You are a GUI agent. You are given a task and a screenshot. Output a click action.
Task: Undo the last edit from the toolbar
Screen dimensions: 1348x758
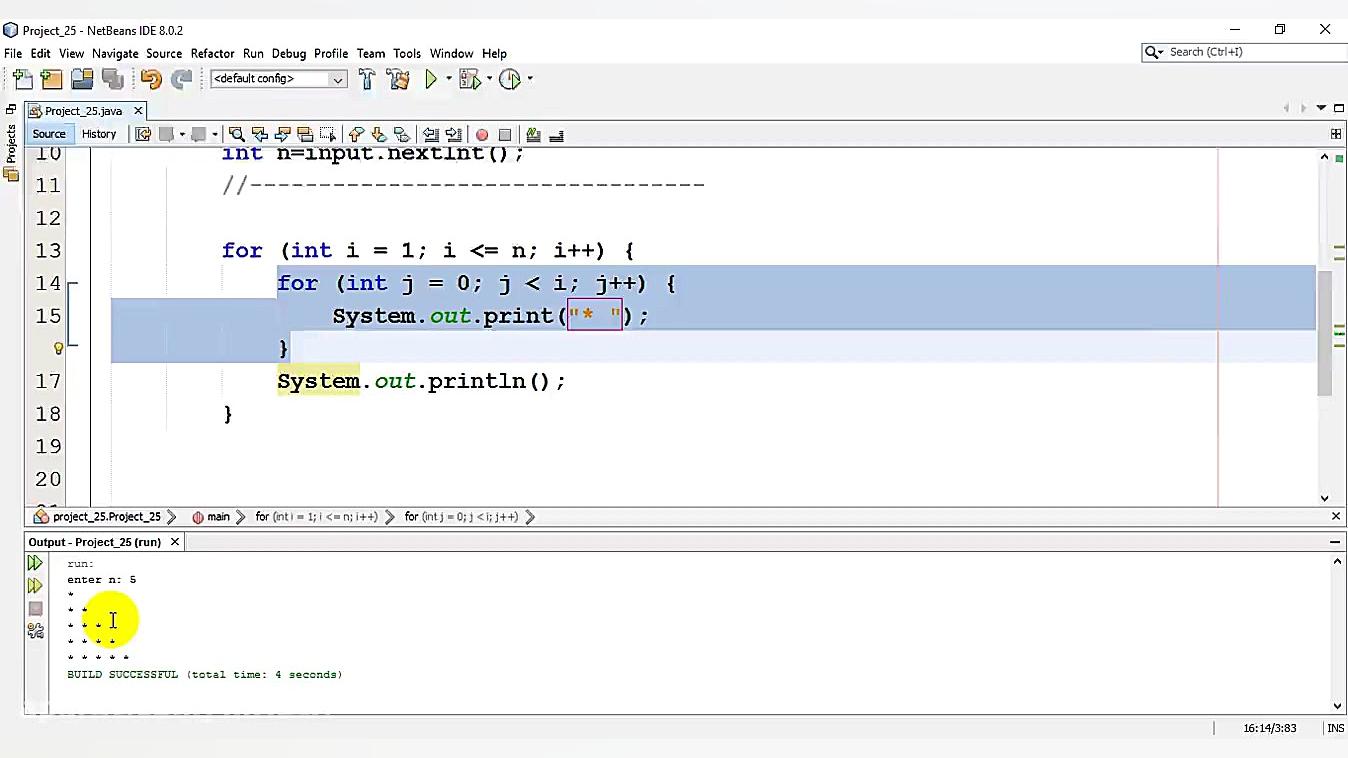point(151,79)
